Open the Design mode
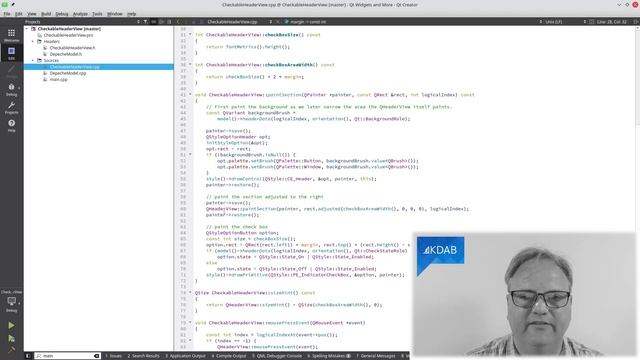The height and width of the screenshot is (360, 640). click(x=11, y=71)
